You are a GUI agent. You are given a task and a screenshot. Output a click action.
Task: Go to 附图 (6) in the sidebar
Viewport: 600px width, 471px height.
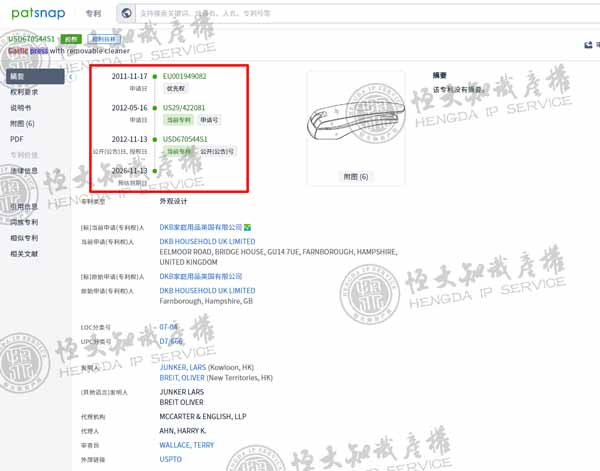point(22,124)
